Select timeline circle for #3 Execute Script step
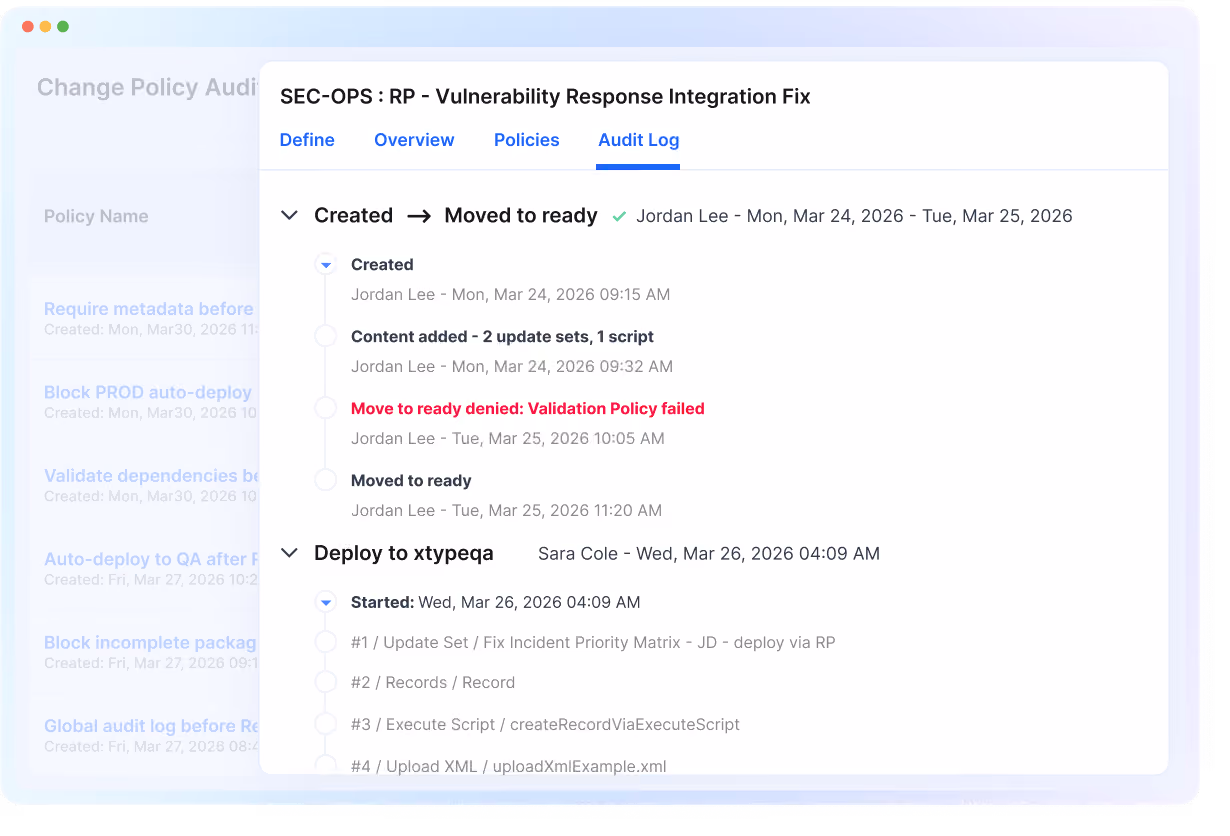 (326, 725)
